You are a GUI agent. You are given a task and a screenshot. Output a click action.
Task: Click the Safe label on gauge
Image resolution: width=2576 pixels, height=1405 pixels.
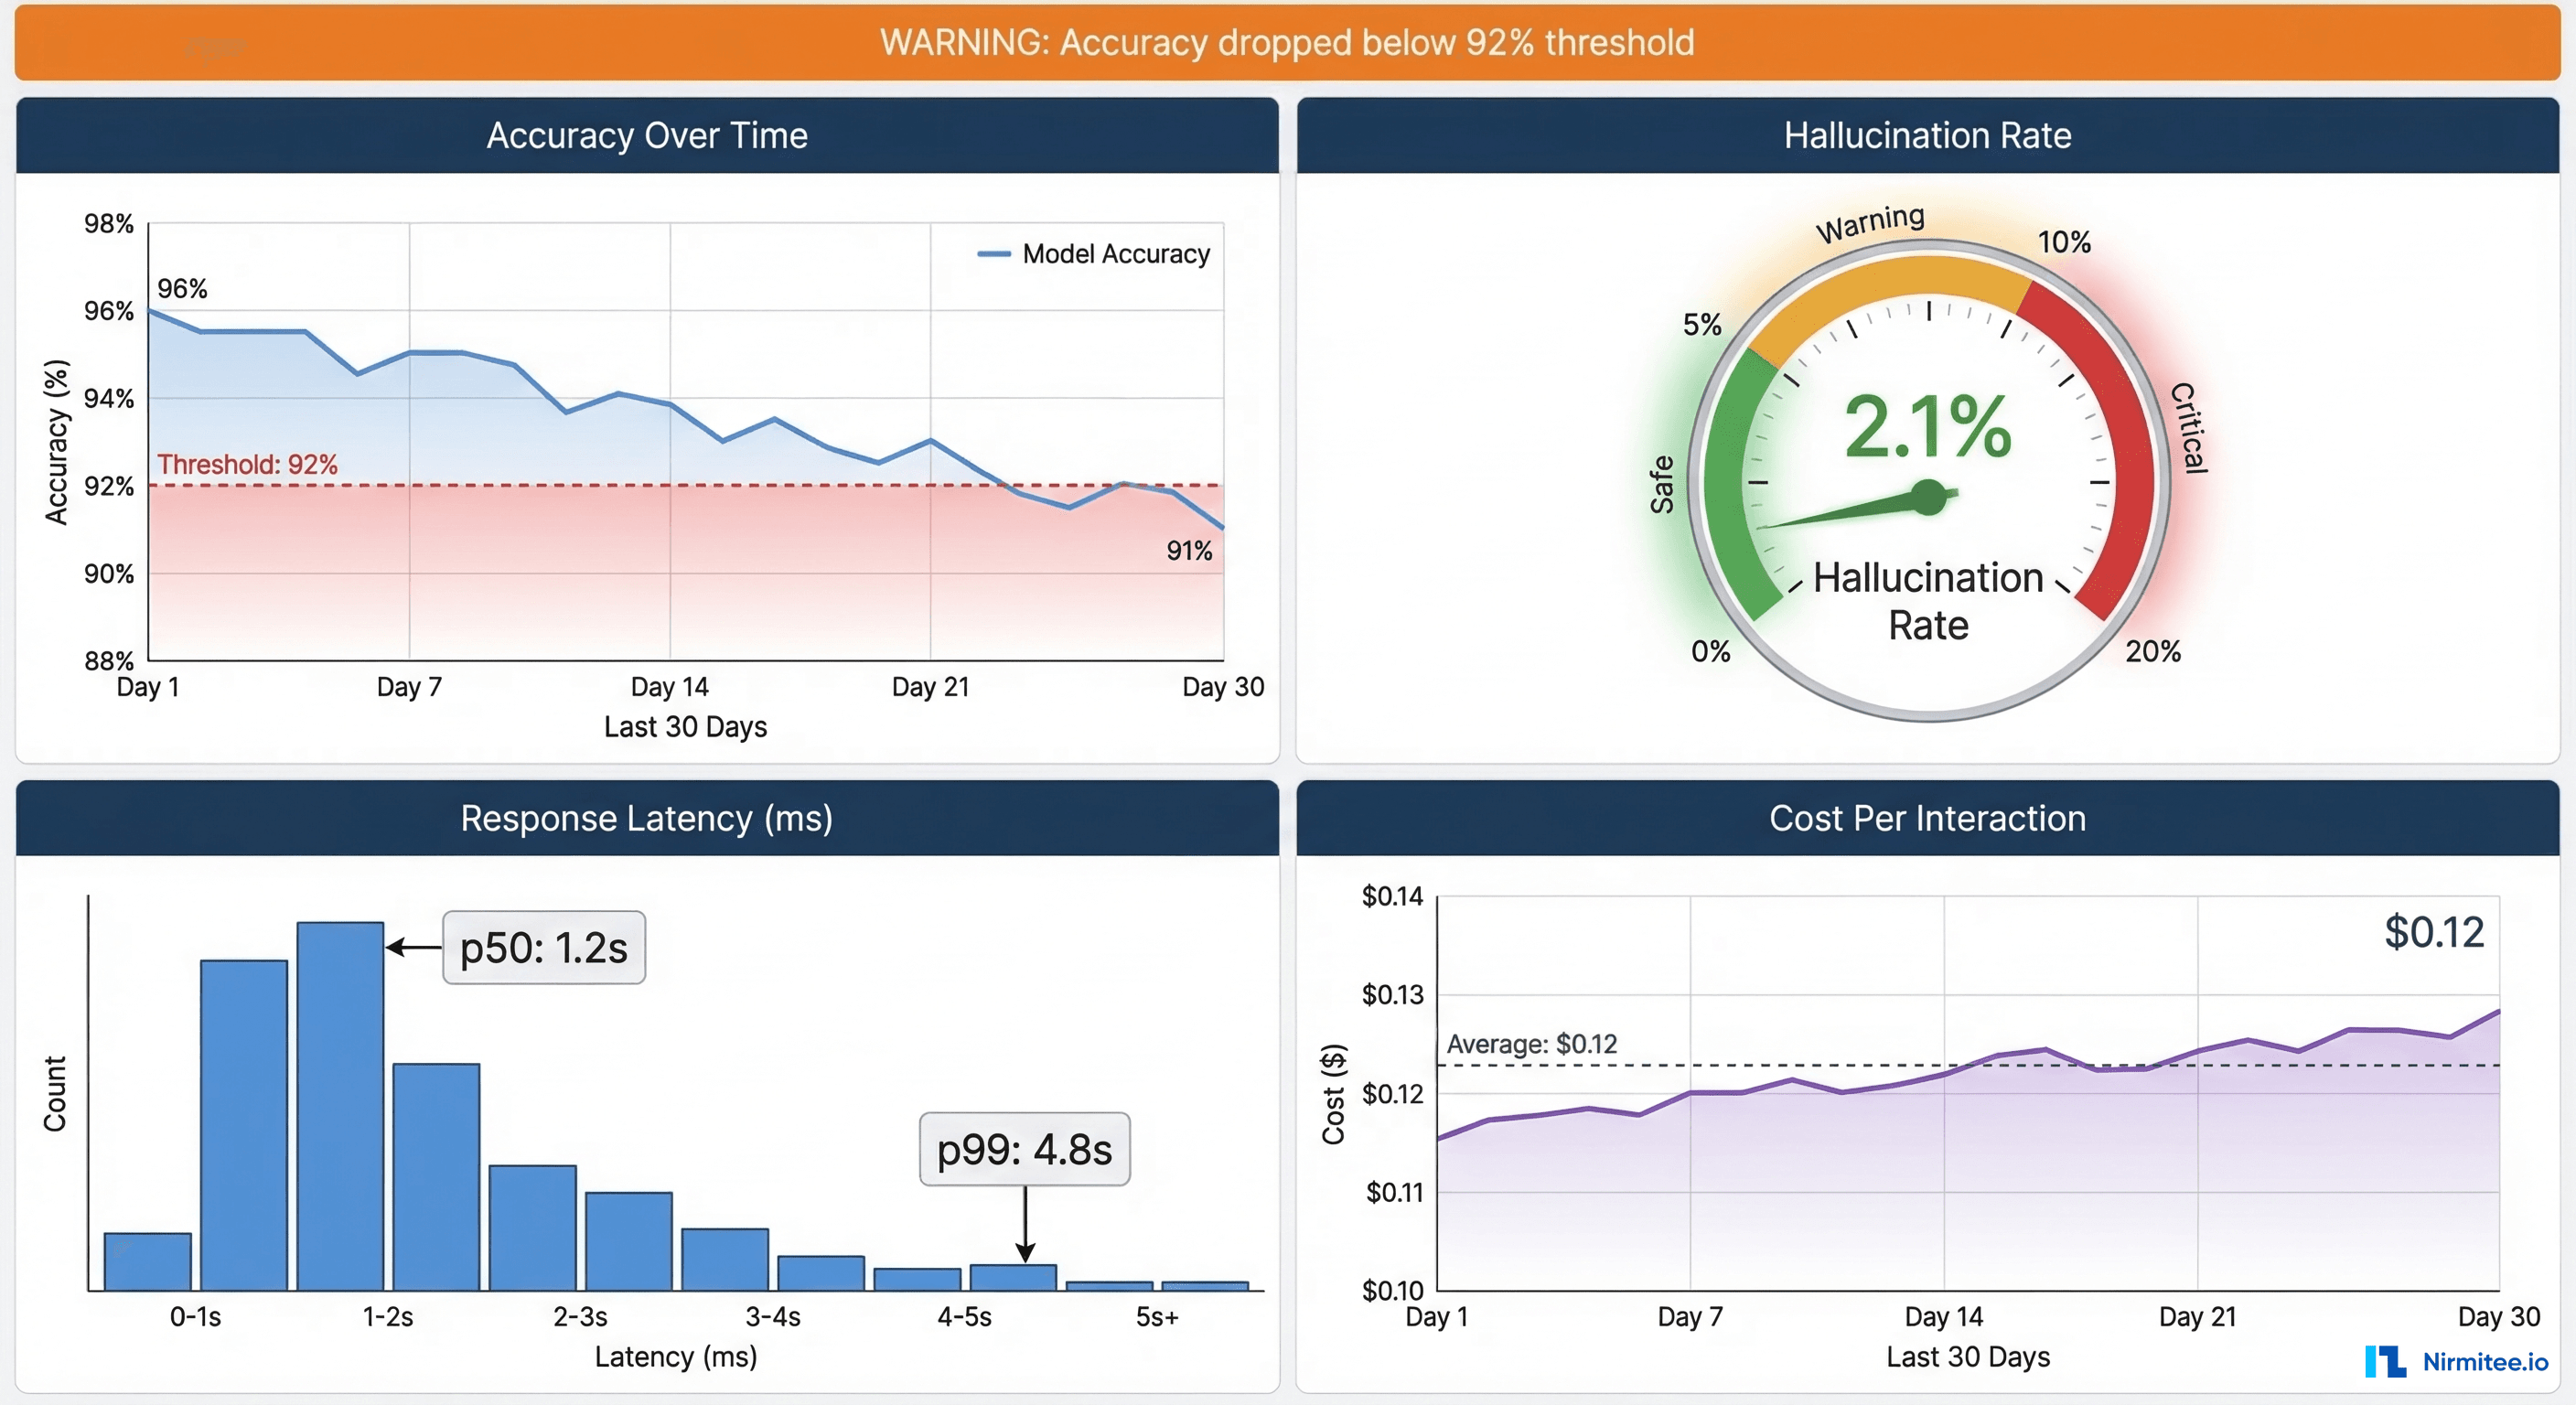point(1662,485)
